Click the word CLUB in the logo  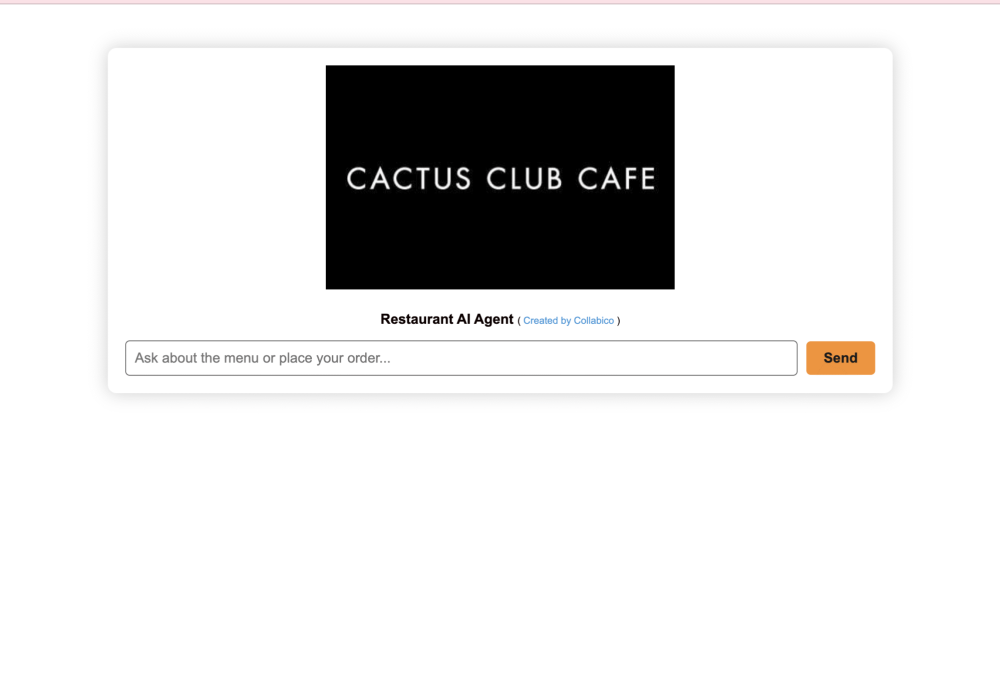pyautogui.click(x=525, y=179)
